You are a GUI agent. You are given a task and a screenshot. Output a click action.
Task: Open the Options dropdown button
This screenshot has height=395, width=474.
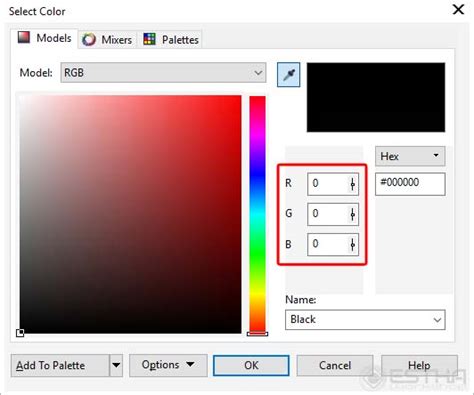click(x=168, y=365)
